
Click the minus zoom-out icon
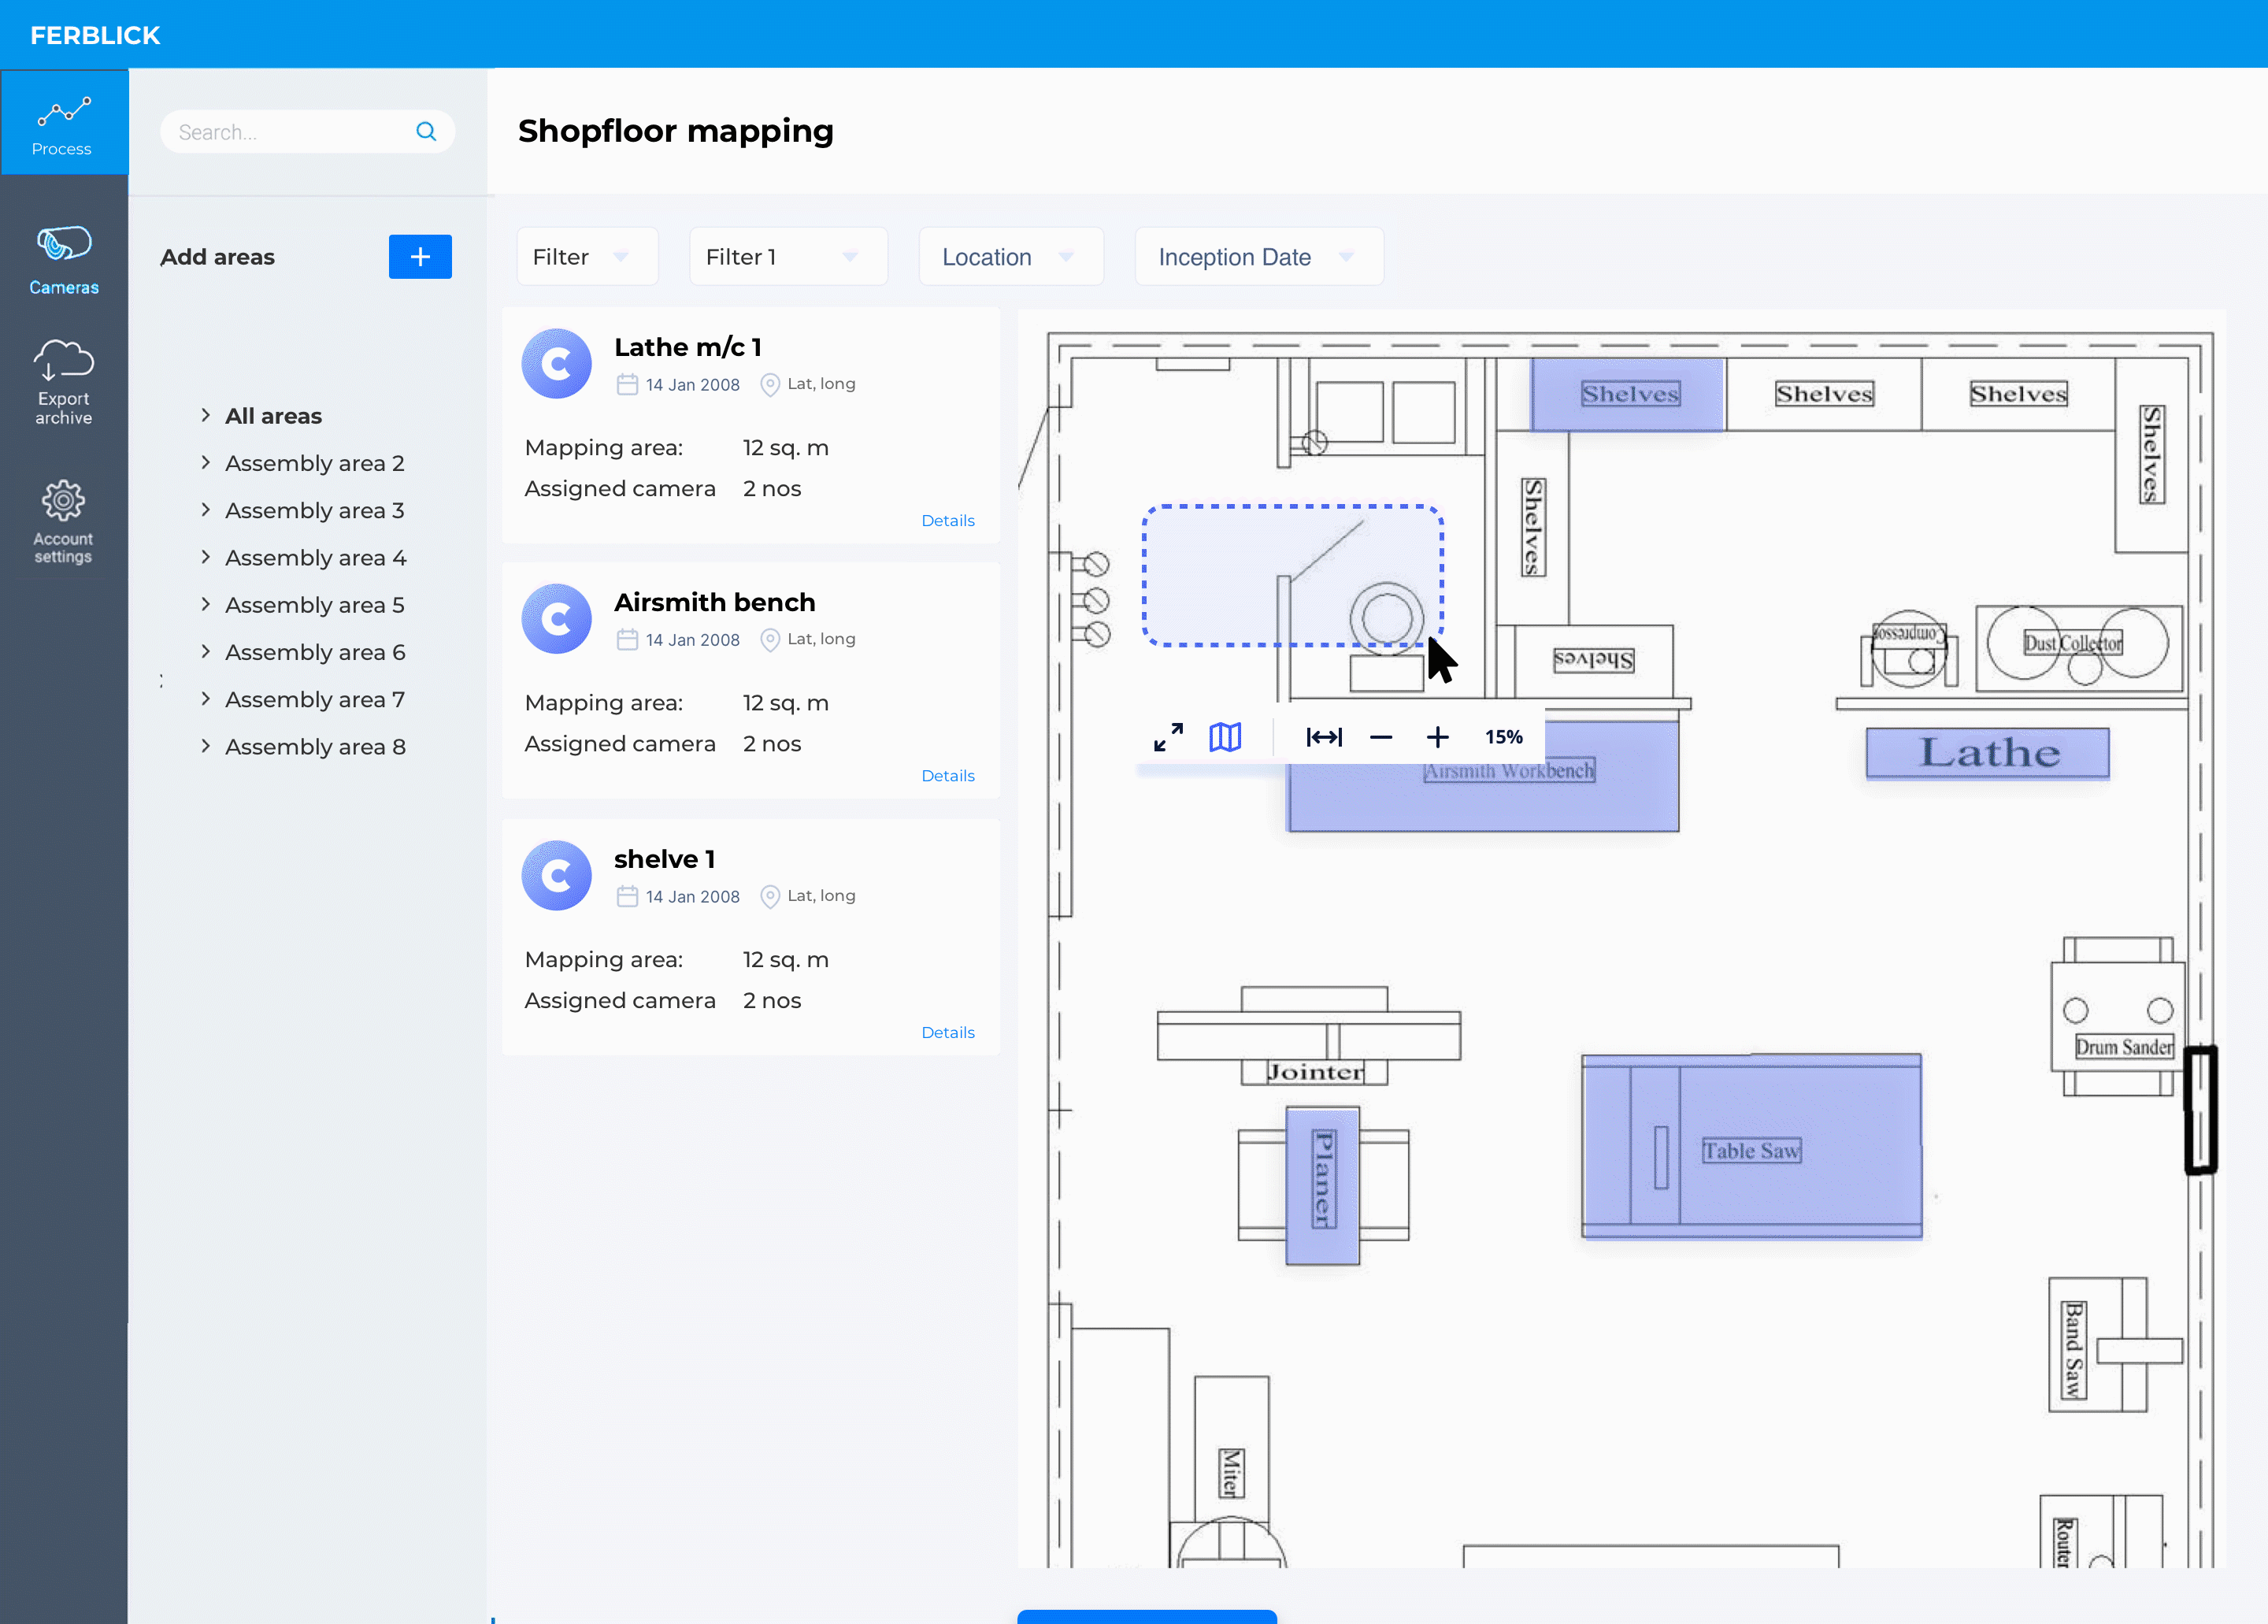pos(1381,737)
